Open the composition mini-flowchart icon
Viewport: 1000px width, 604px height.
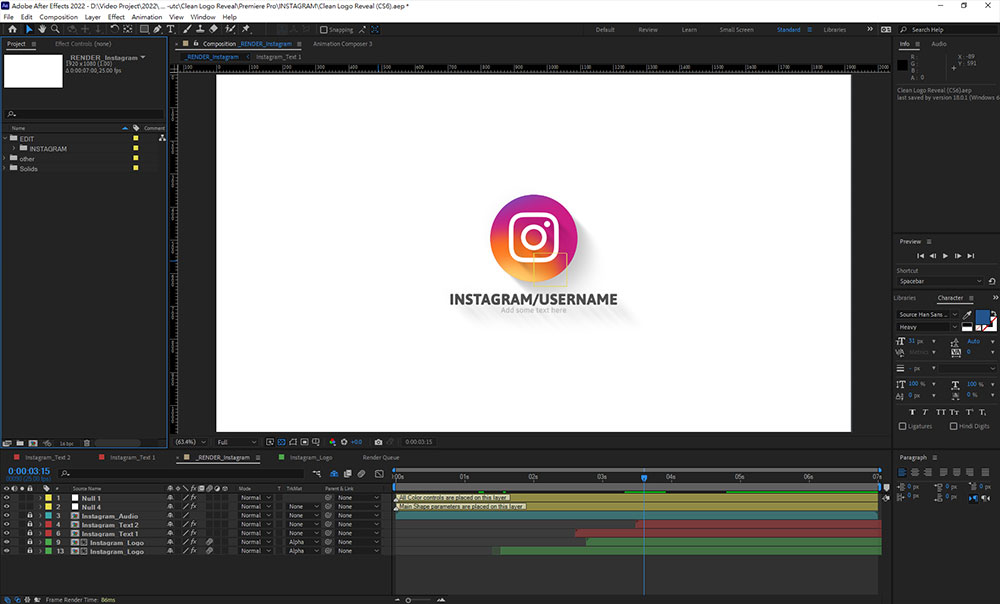click(x=317, y=474)
